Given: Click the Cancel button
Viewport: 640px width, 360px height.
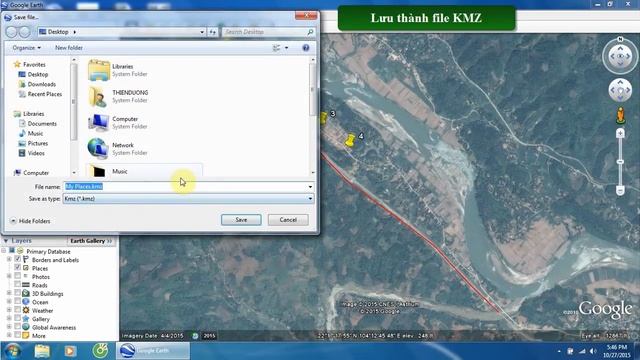Looking at the screenshot, I should (288, 220).
